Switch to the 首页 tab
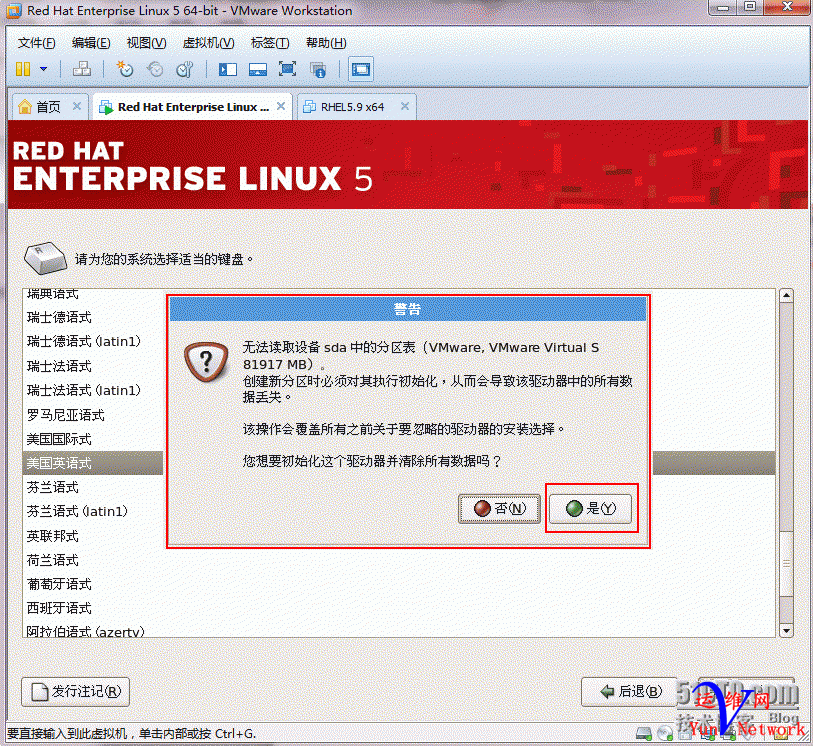The height and width of the screenshot is (746, 813). pos(48,107)
